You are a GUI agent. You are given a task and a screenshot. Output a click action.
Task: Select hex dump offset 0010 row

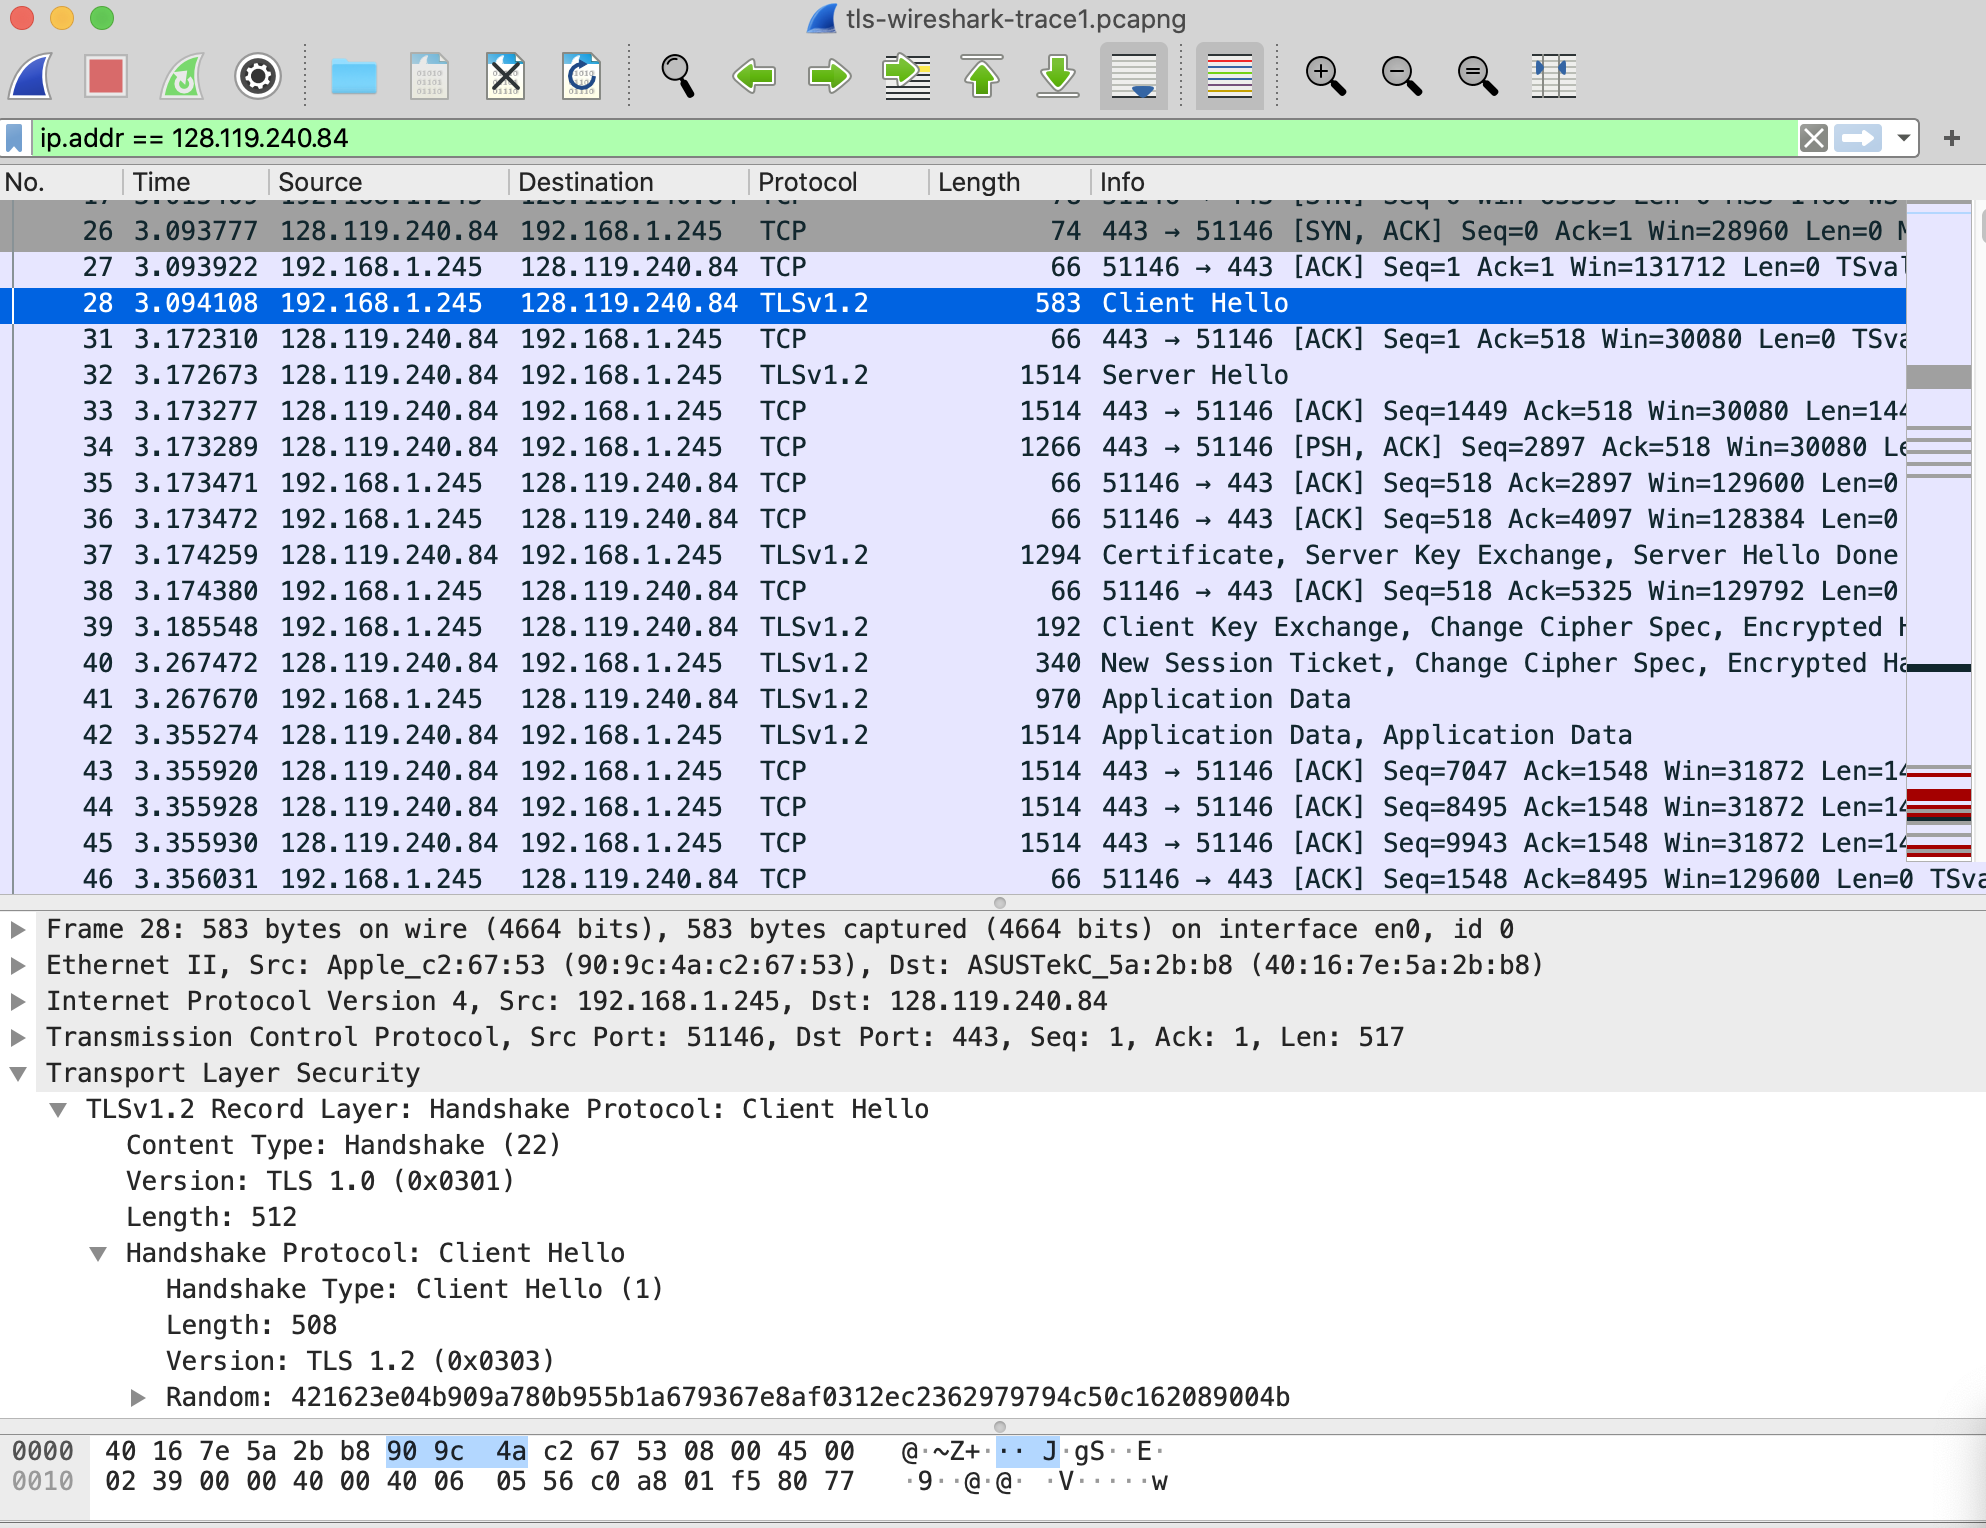pyautogui.click(x=43, y=1482)
